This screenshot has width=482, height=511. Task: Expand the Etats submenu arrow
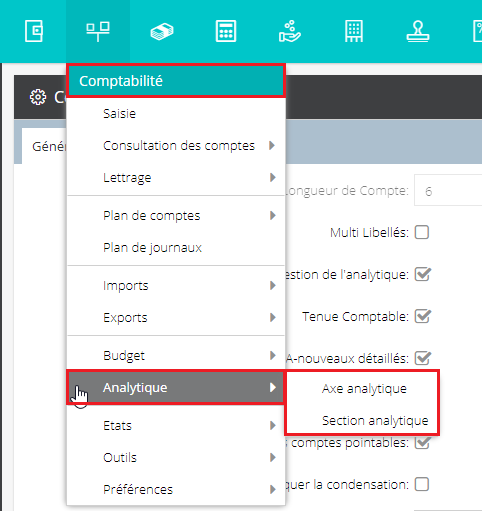point(272,425)
